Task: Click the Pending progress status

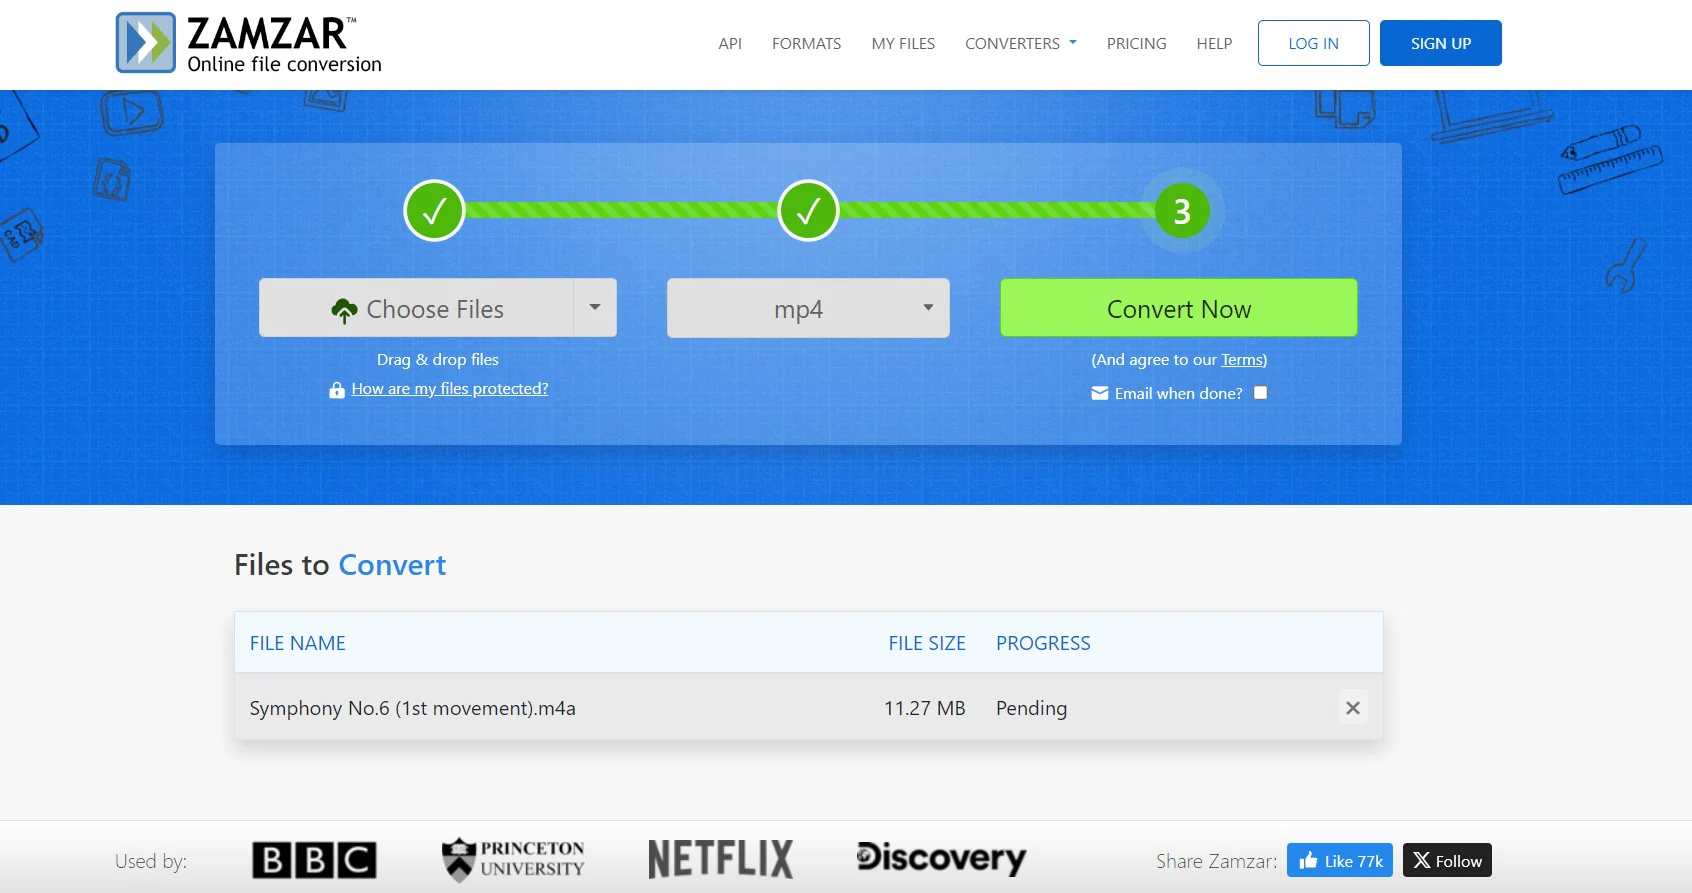Action: point(1031,708)
